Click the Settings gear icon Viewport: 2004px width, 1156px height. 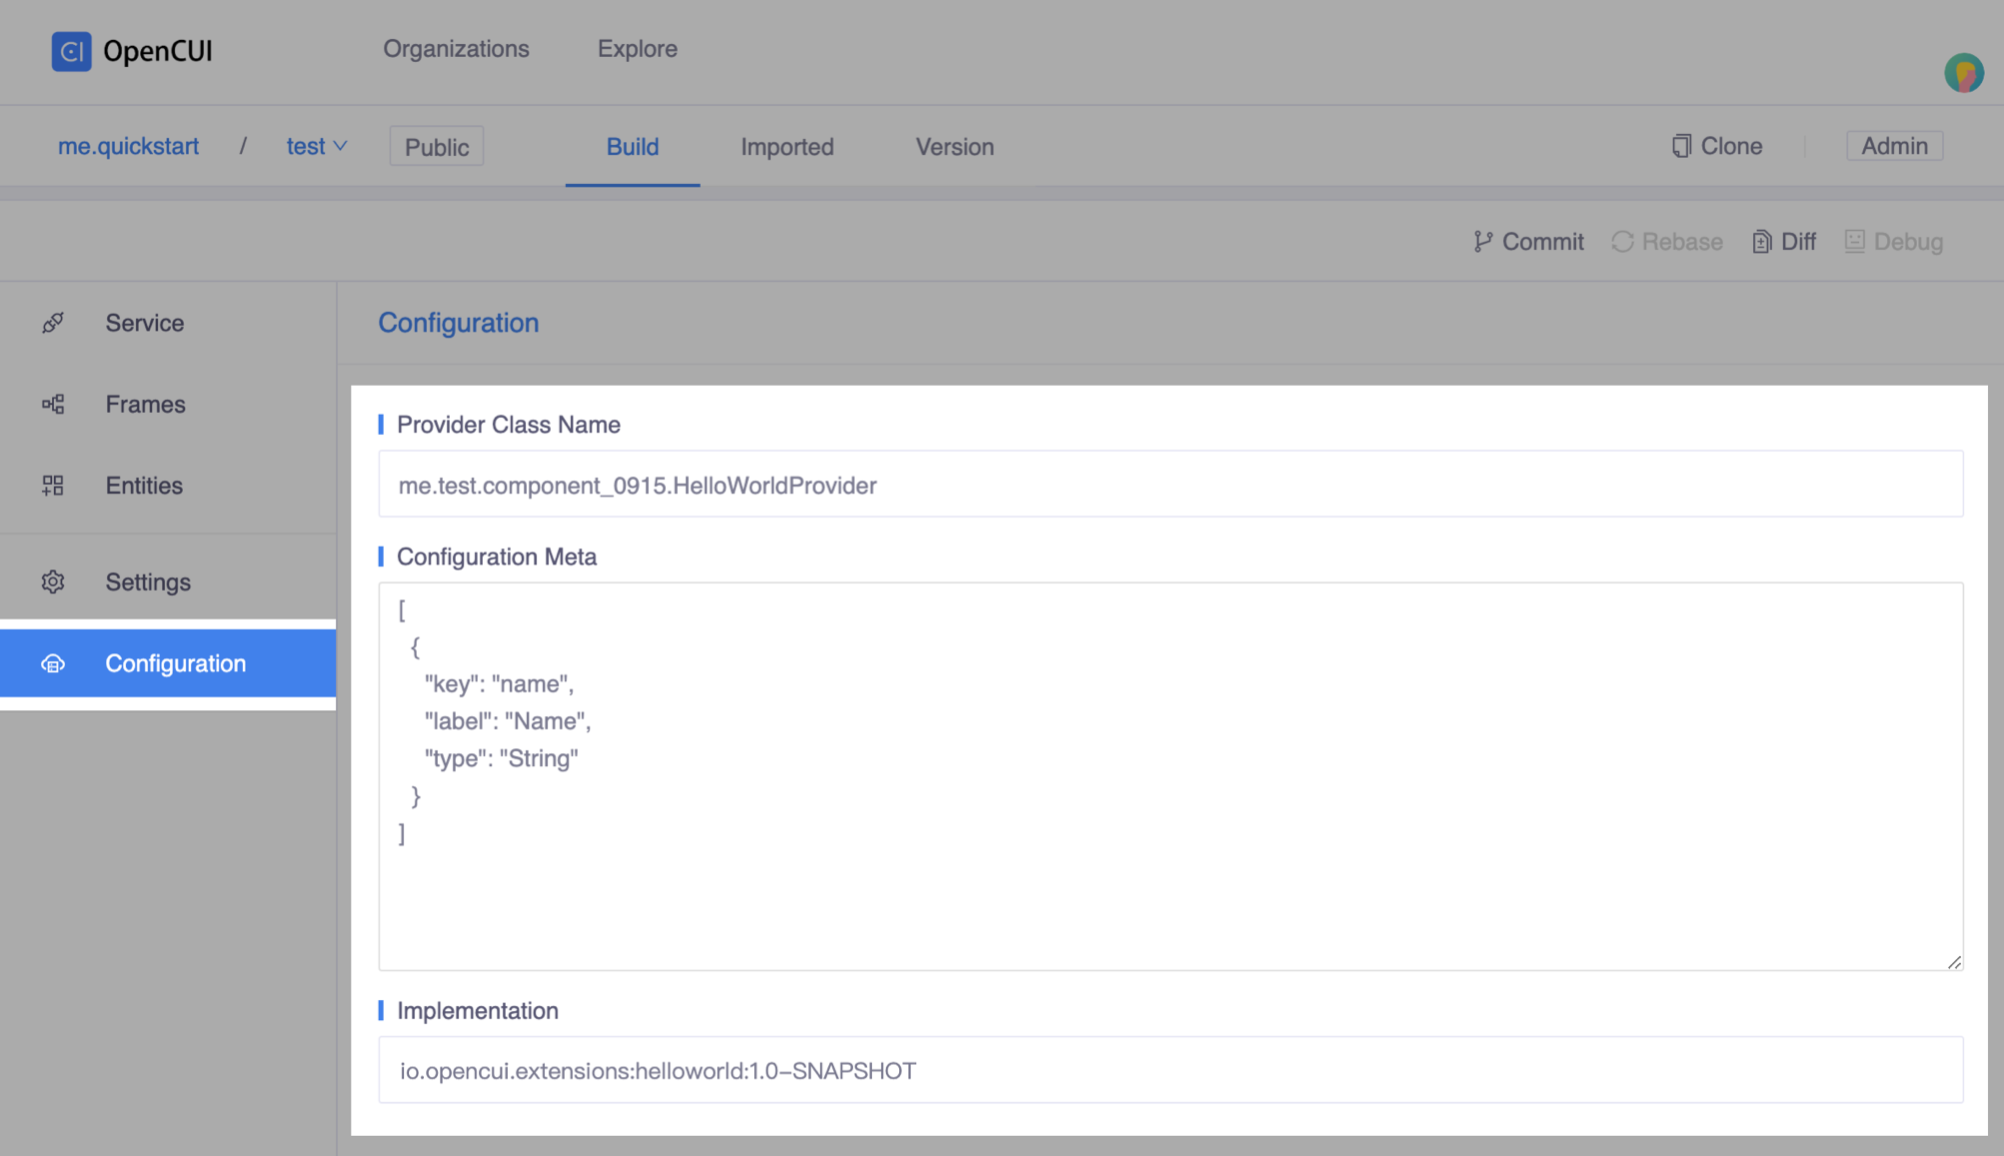click(x=52, y=581)
